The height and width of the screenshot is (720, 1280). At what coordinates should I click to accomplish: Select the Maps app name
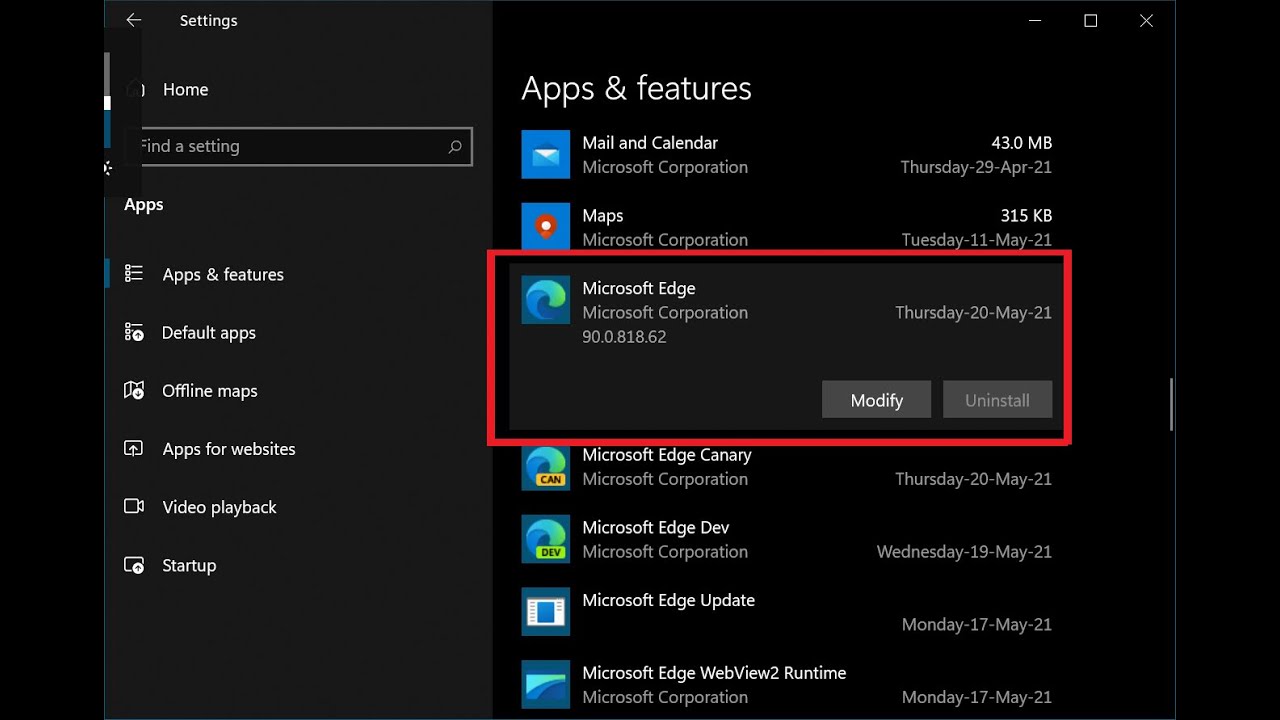[x=603, y=215]
